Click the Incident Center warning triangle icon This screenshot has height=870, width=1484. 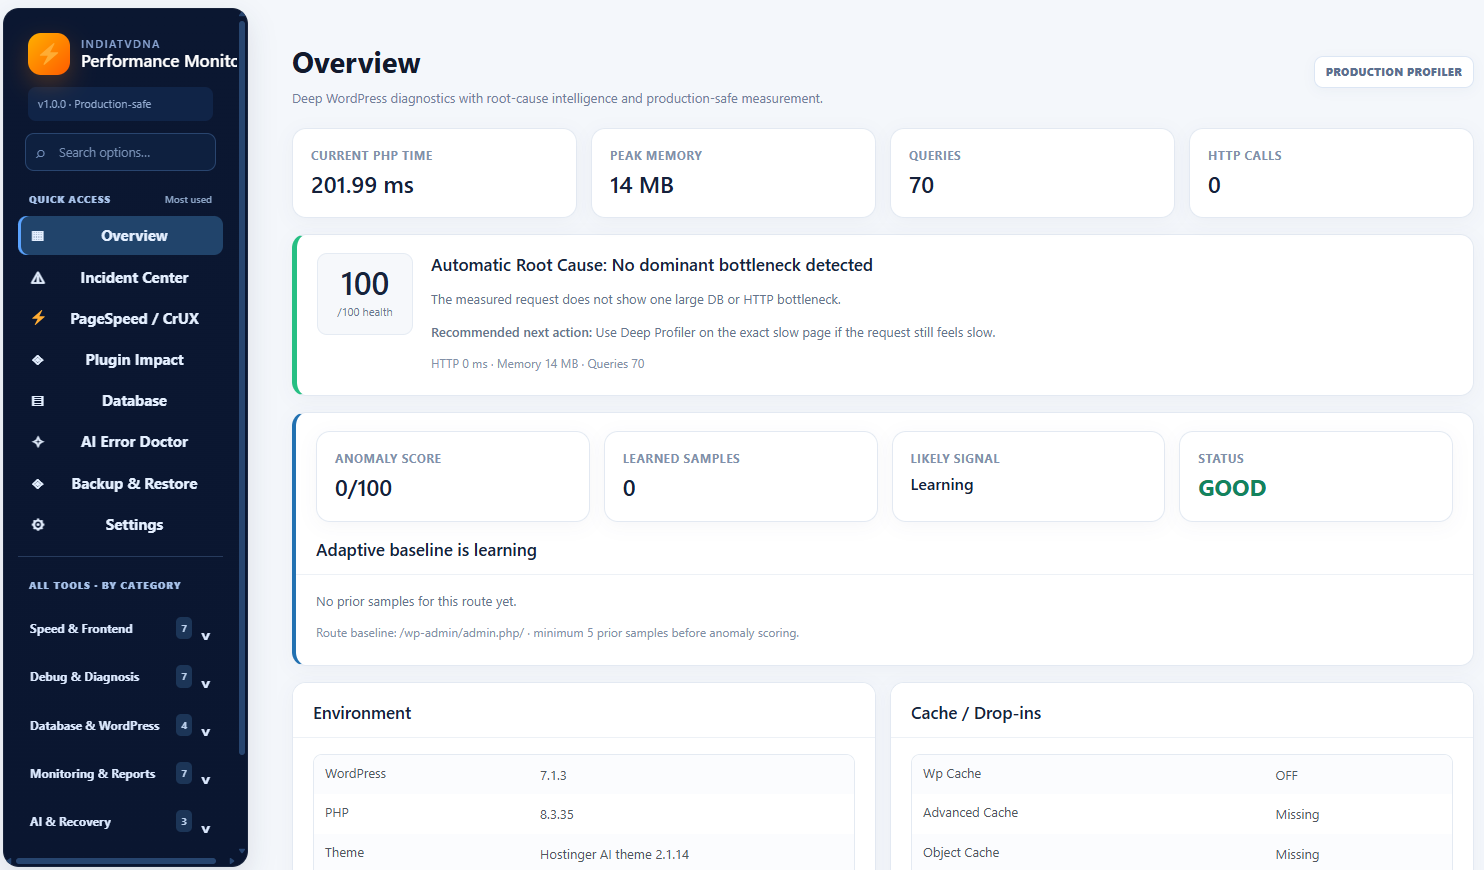click(x=38, y=278)
